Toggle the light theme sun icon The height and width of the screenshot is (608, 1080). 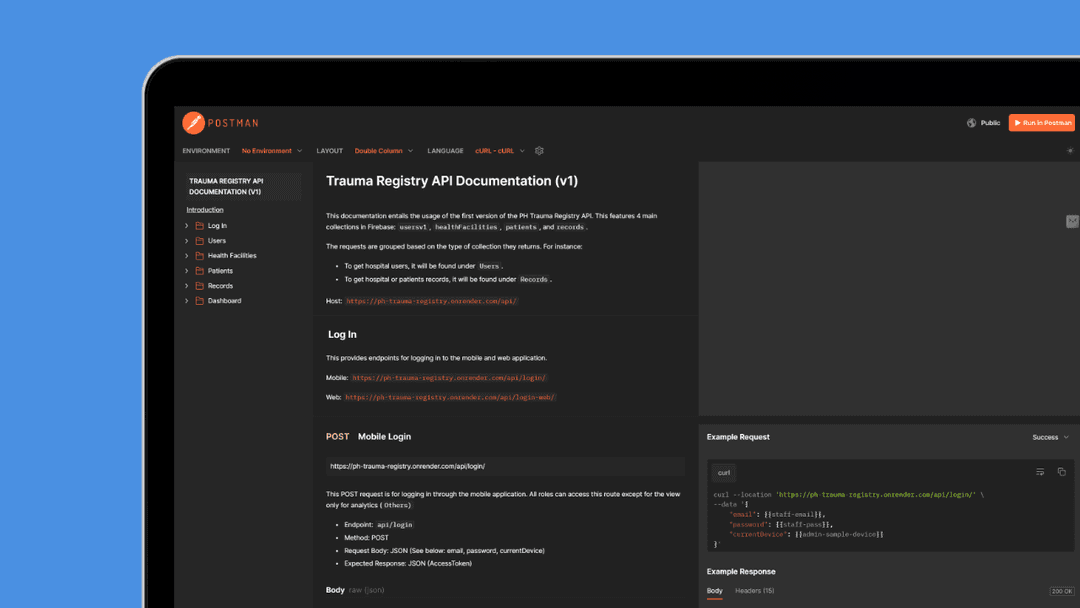(1070, 149)
